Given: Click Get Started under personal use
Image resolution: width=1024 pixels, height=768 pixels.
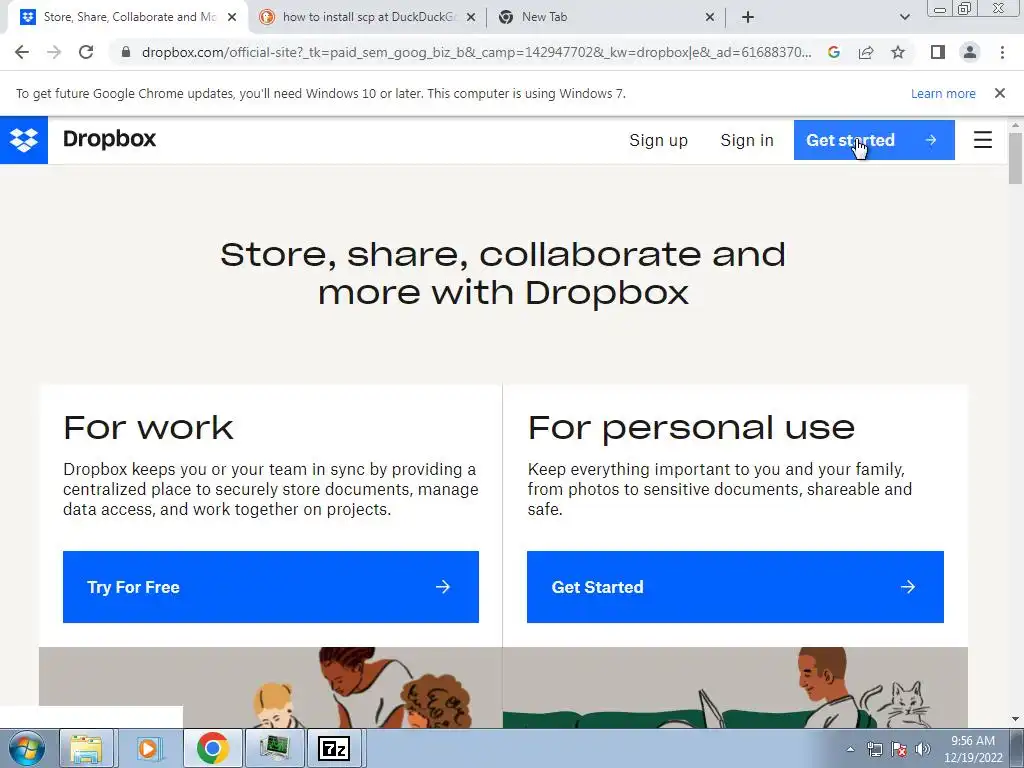Looking at the screenshot, I should click(x=735, y=586).
